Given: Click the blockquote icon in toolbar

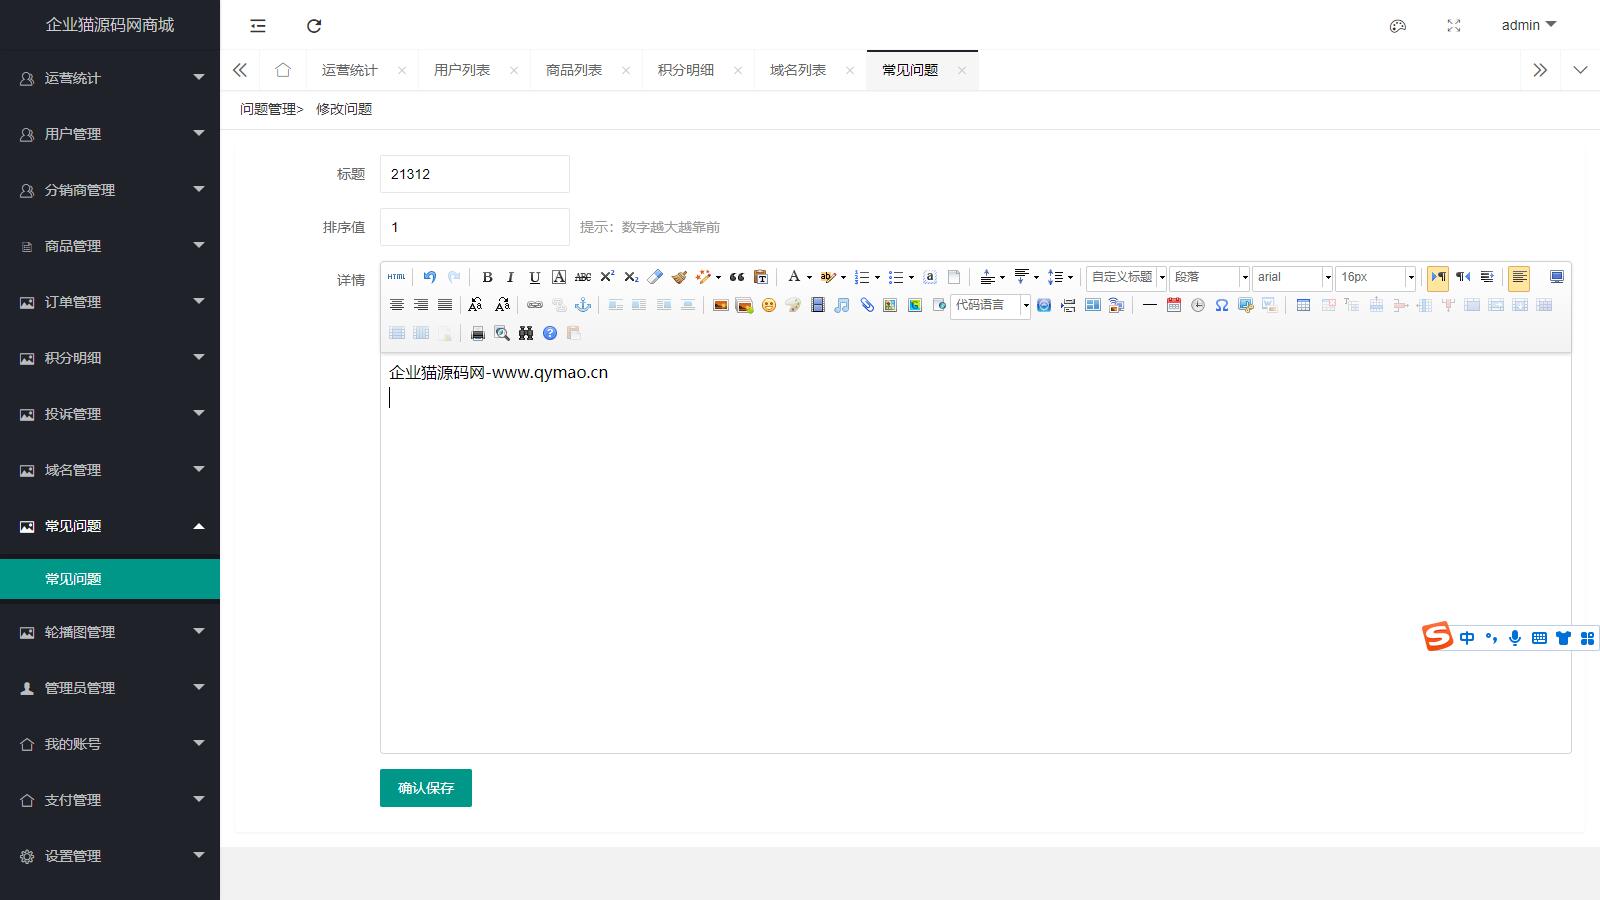Looking at the screenshot, I should pyautogui.click(x=736, y=277).
